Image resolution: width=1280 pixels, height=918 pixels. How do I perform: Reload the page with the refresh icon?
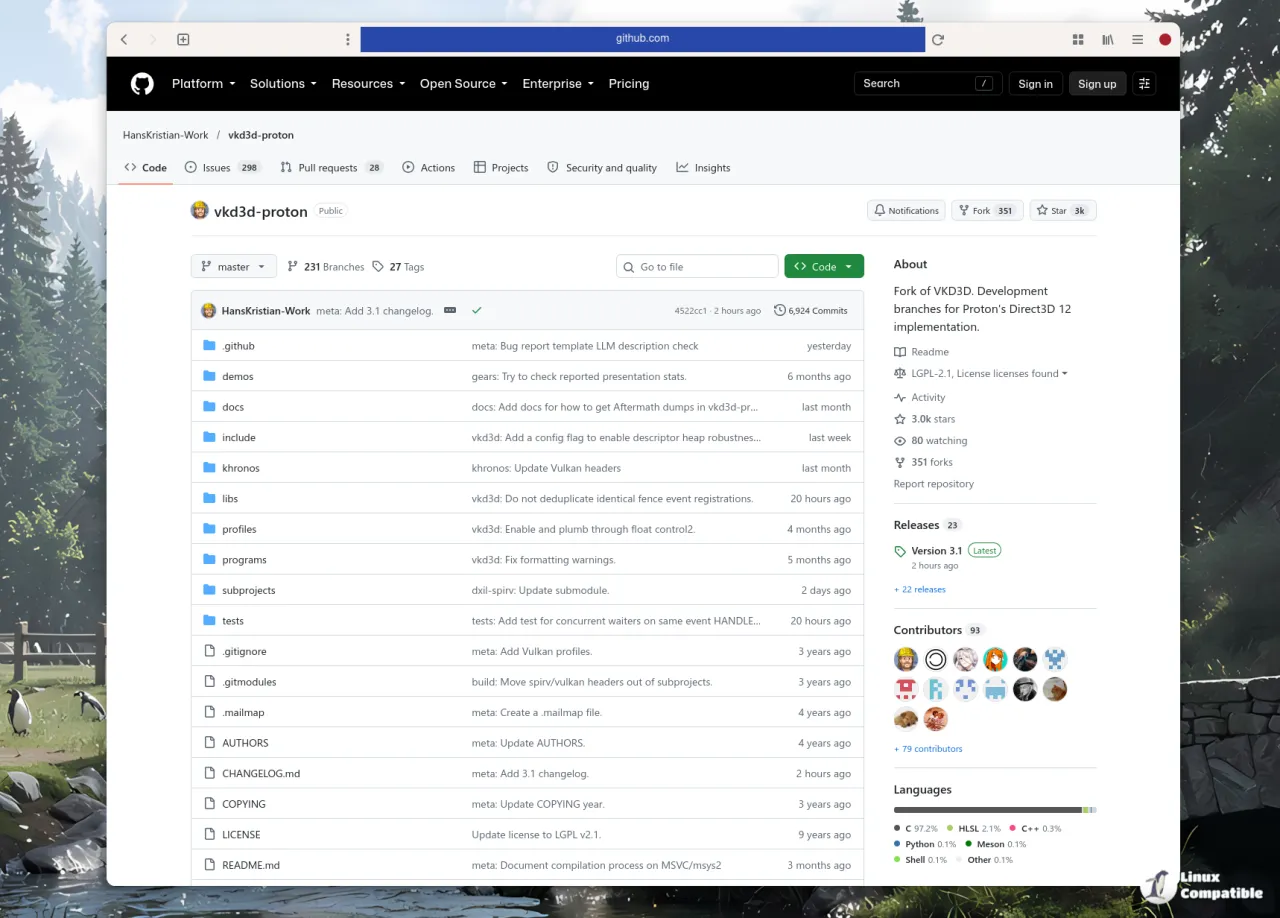coord(937,39)
